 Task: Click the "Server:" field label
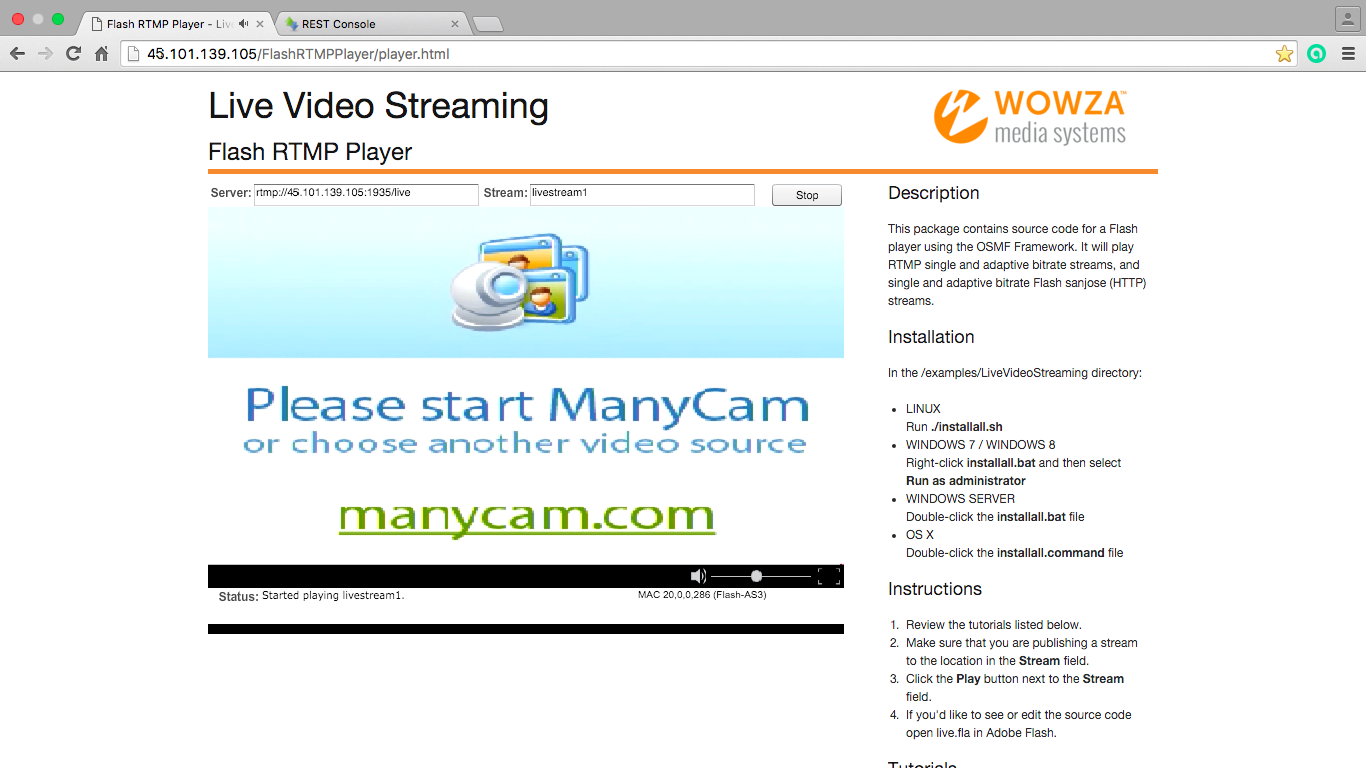(x=231, y=193)
